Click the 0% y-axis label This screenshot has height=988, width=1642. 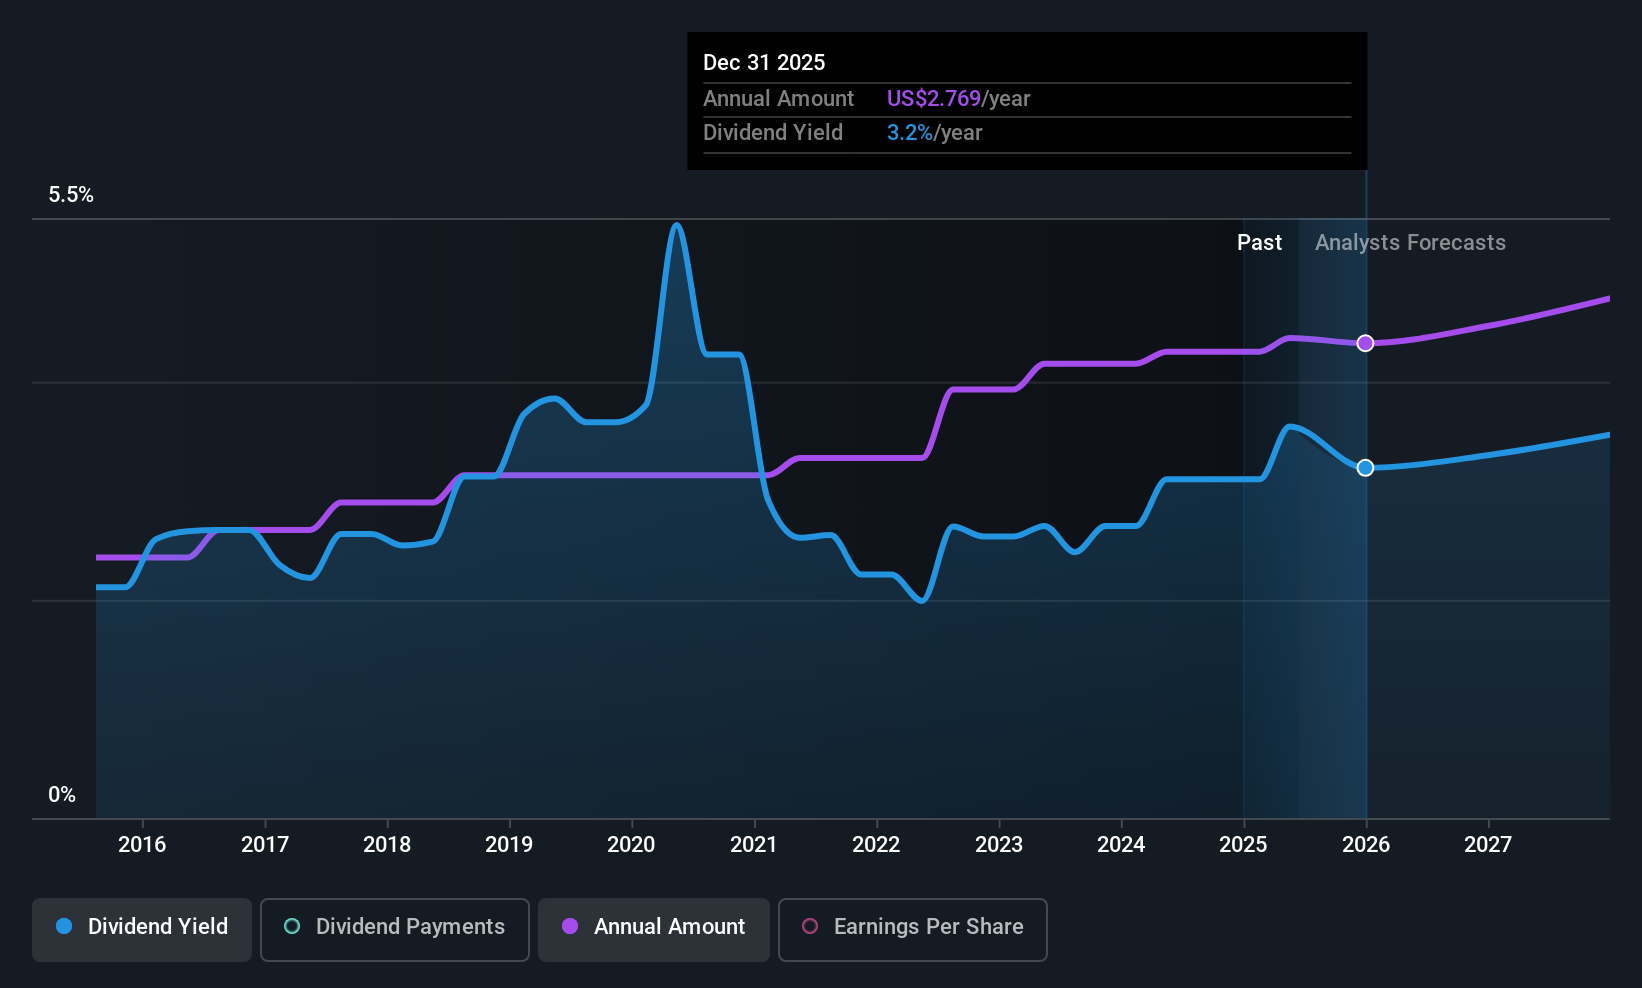(62, 795)
